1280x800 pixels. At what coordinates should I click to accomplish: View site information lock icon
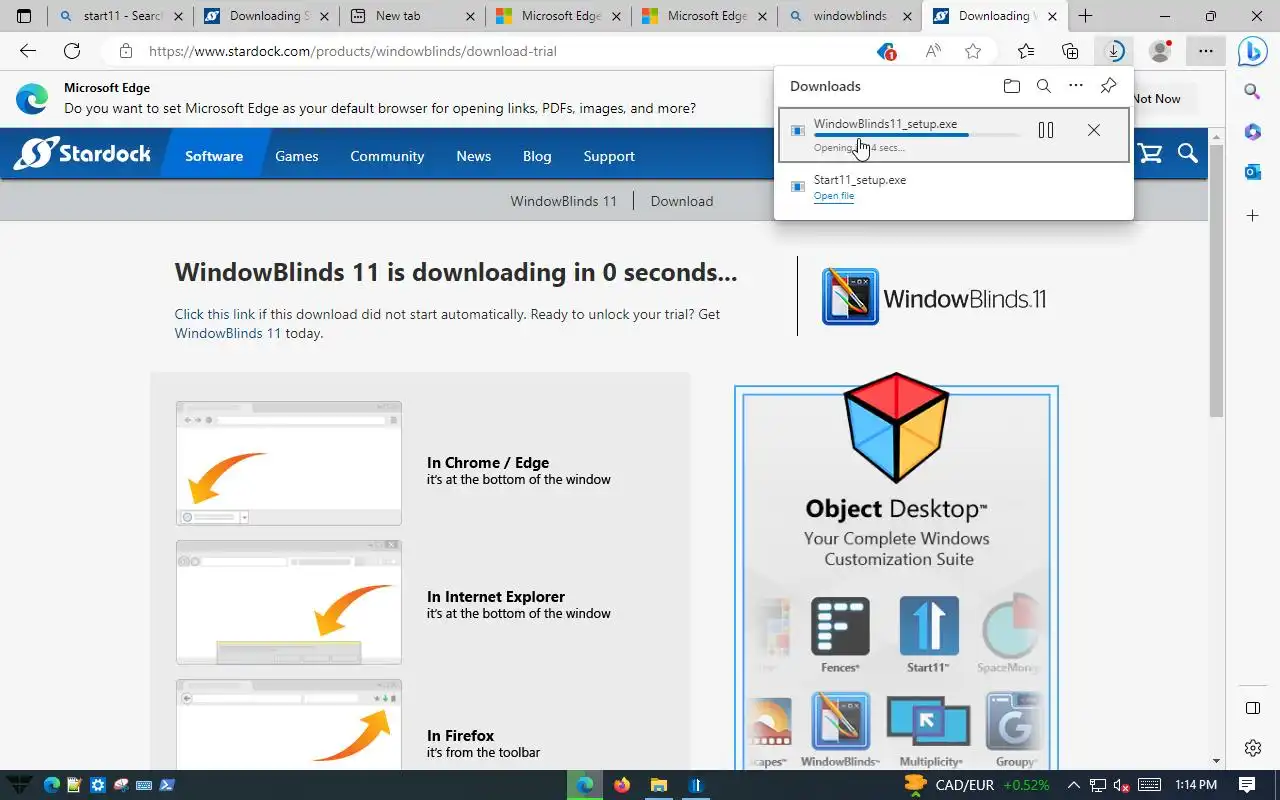[125, 51]
